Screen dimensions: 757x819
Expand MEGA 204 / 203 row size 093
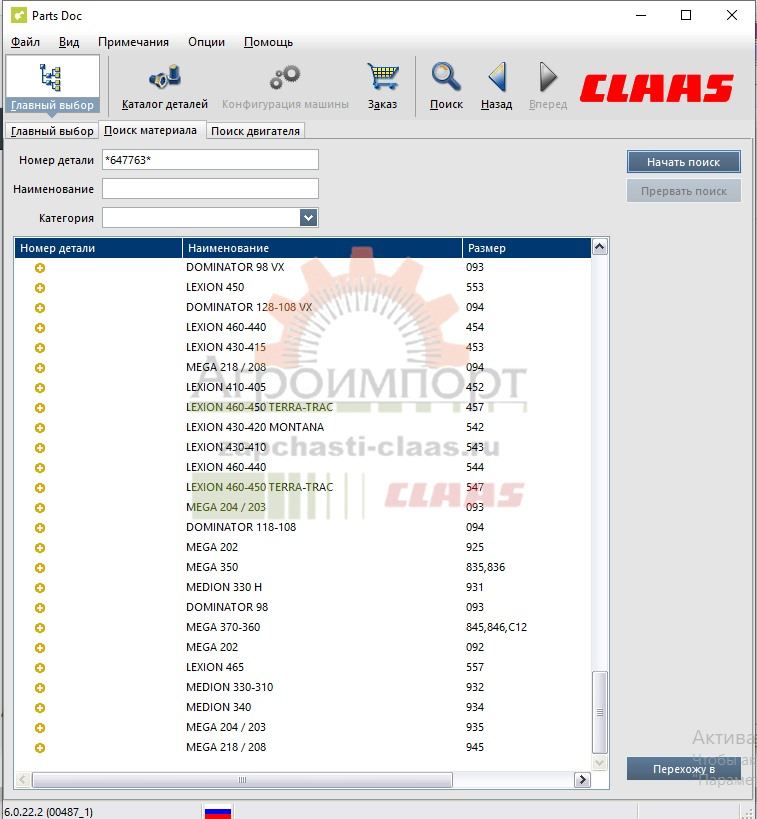pos(40,508)
